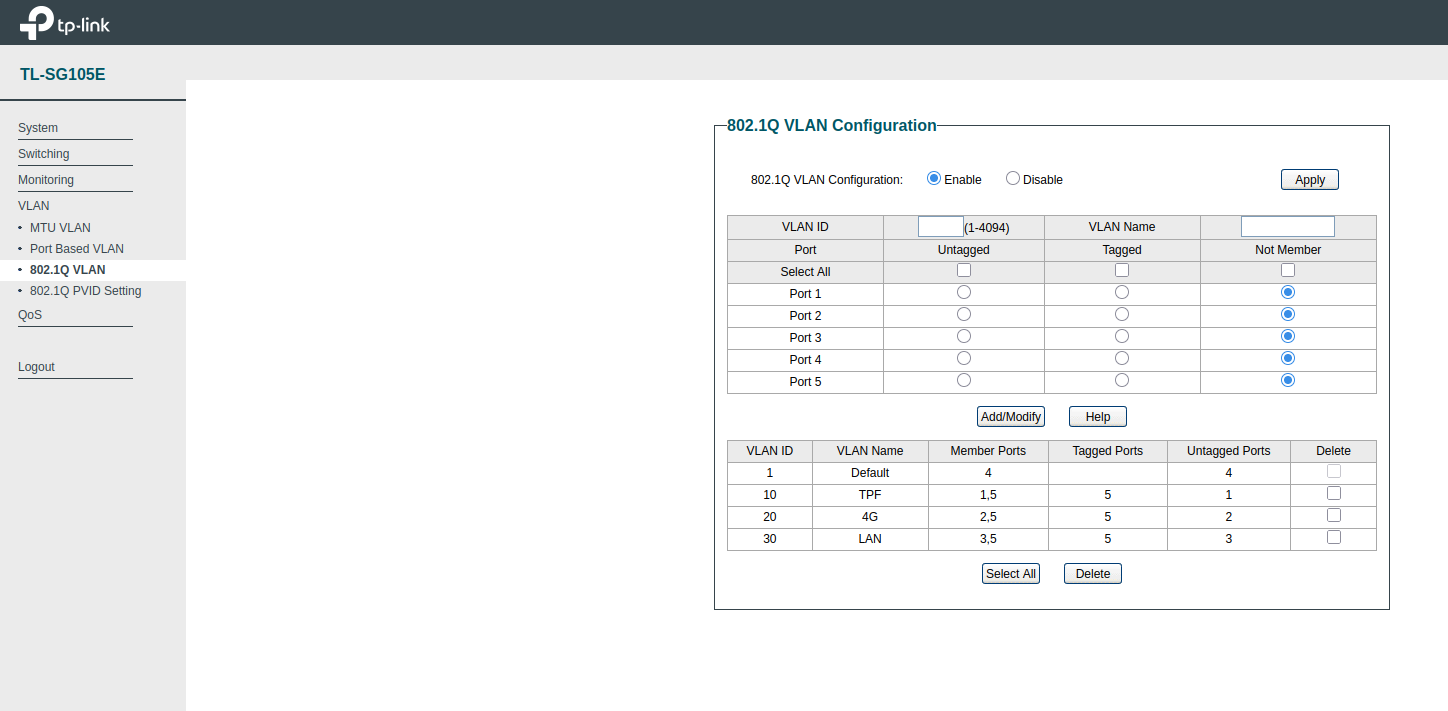This screenshot has width=1448, height=711.
Task: Set Port 4 to Untagged
Action: point(964,358)
